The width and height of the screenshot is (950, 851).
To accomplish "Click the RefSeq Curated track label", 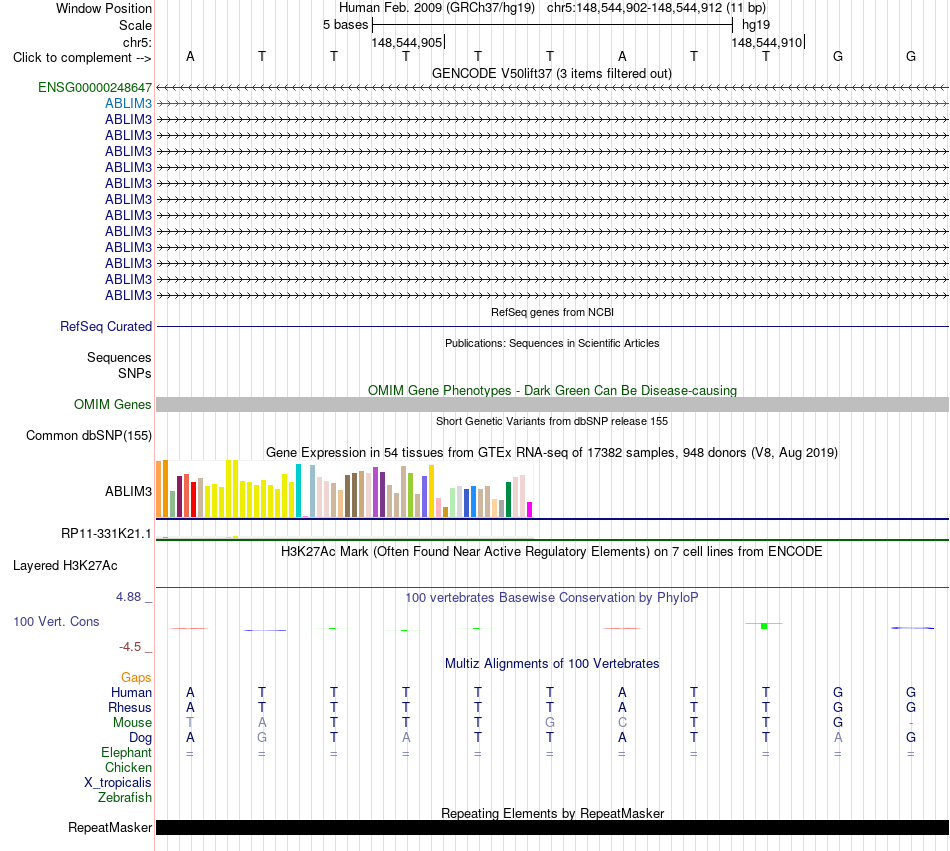I will (105, 326).
